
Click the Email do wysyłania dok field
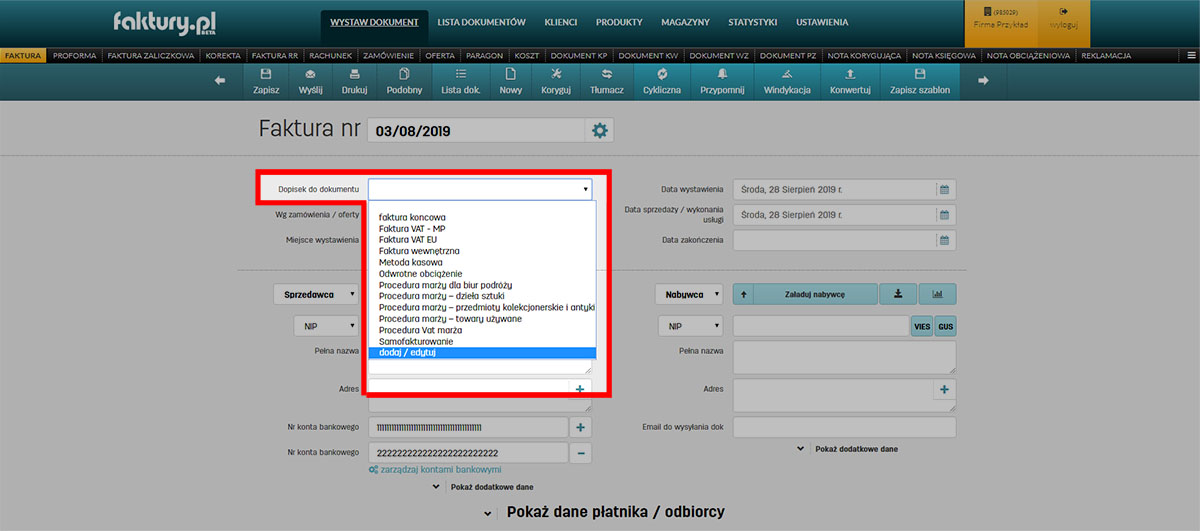pos(844,428)
